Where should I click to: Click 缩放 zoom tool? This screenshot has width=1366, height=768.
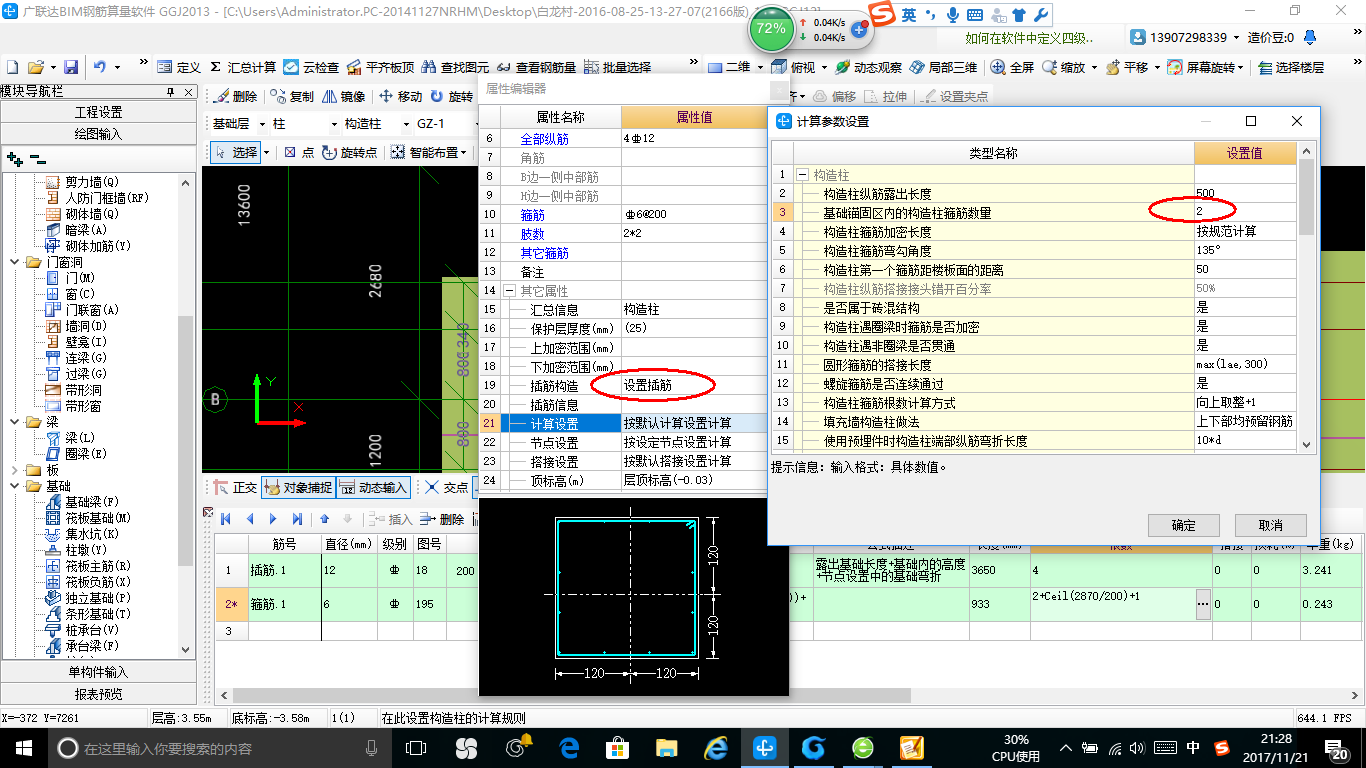point(1063,67)
